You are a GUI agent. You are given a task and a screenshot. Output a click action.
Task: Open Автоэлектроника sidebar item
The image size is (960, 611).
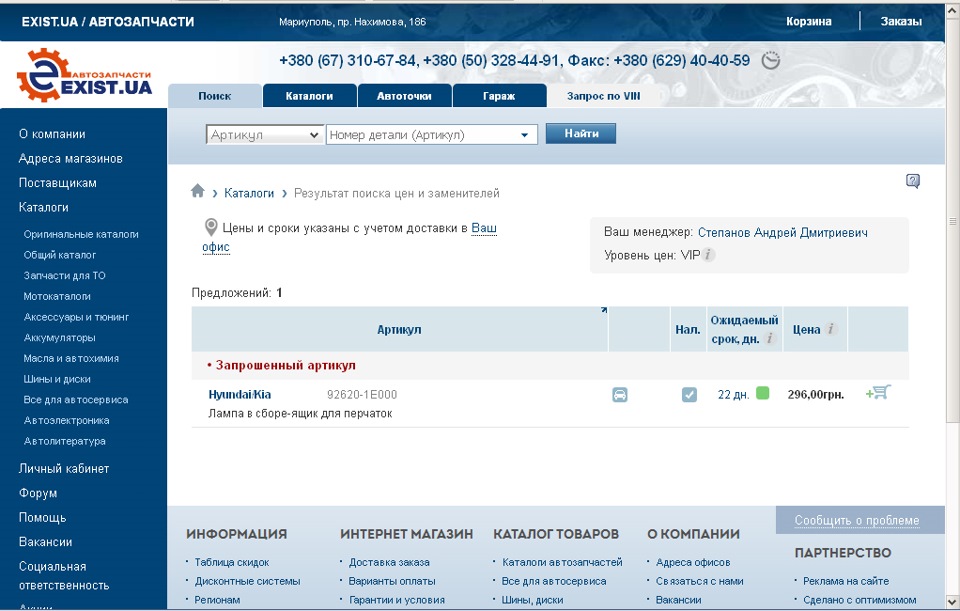(x=66, y=421)
